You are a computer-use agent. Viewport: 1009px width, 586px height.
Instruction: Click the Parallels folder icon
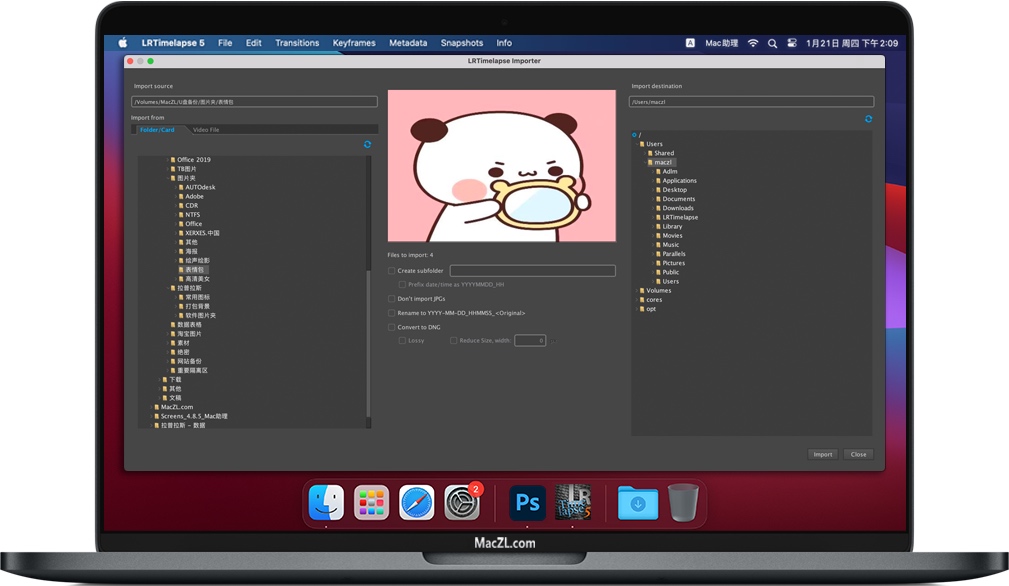pyautogui.click(x=658, y=254)
